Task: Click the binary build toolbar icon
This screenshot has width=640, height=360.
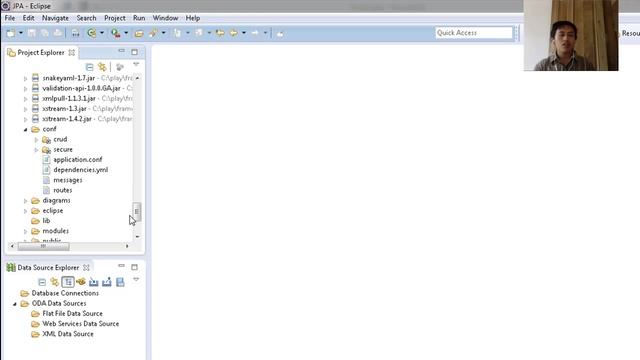Action: coord(76,33)
